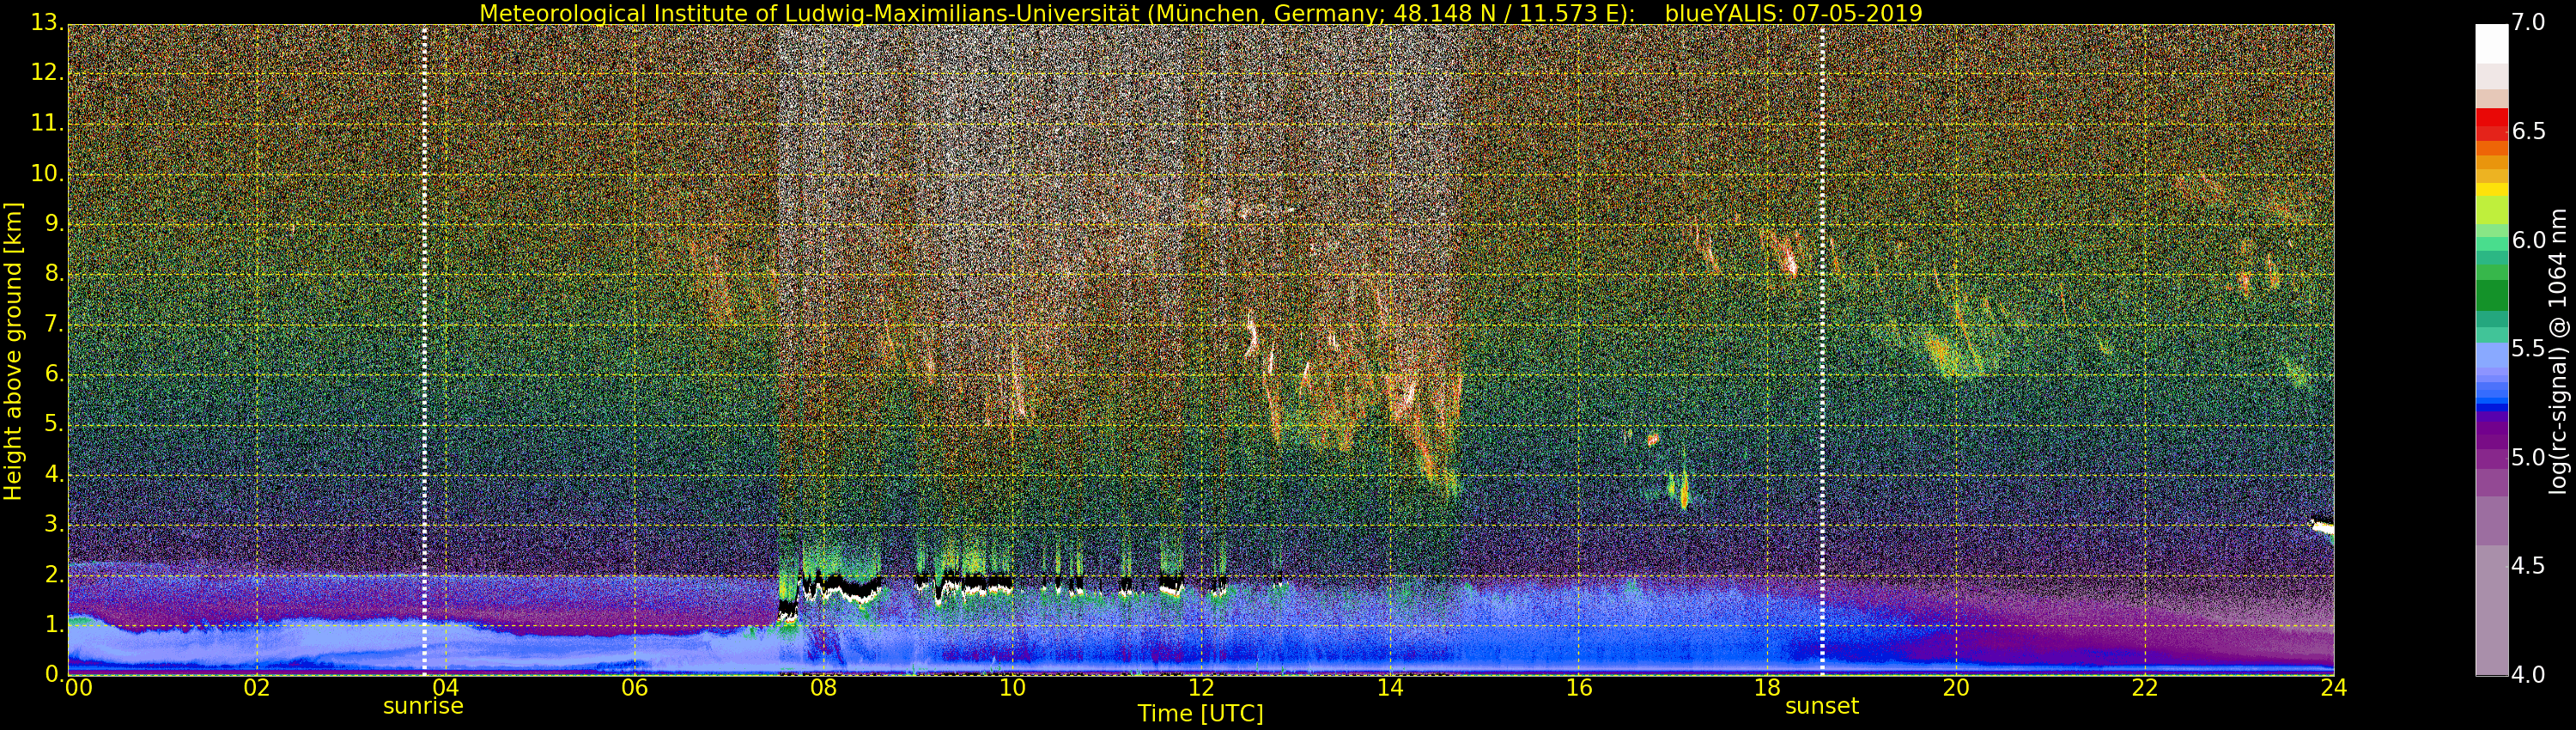The width and height of the screenshot is (2576, 730).
Task: Click the time tick label 08
Action: 823,688
